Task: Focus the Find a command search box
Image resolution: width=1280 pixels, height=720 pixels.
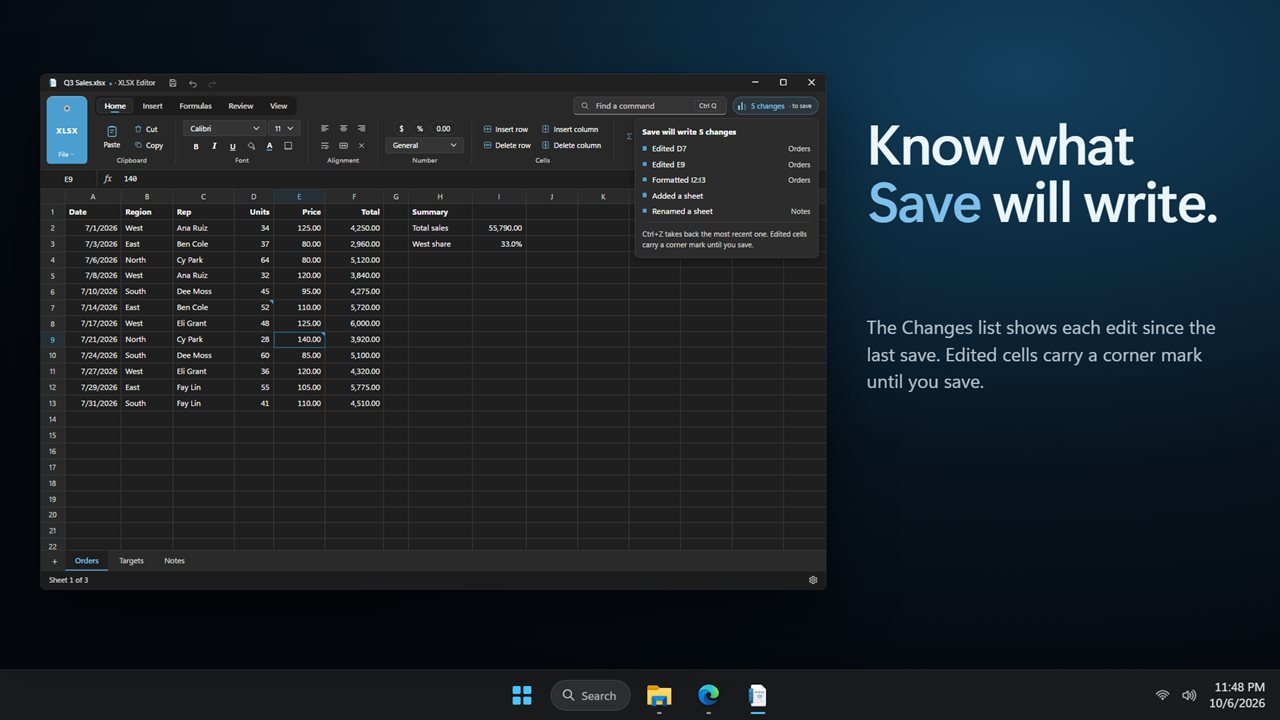Action: pyautogui.click(x=649, y=106)
